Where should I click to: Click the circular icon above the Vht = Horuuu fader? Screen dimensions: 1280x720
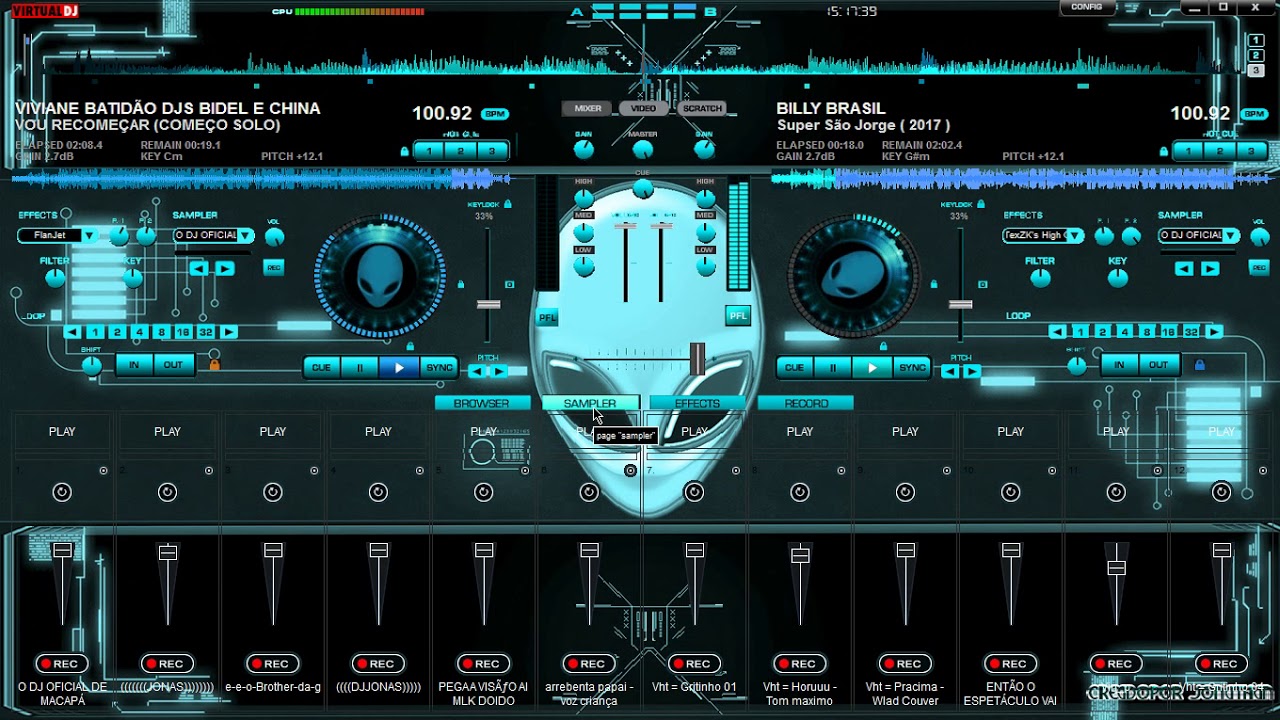(x=800, y=492)
